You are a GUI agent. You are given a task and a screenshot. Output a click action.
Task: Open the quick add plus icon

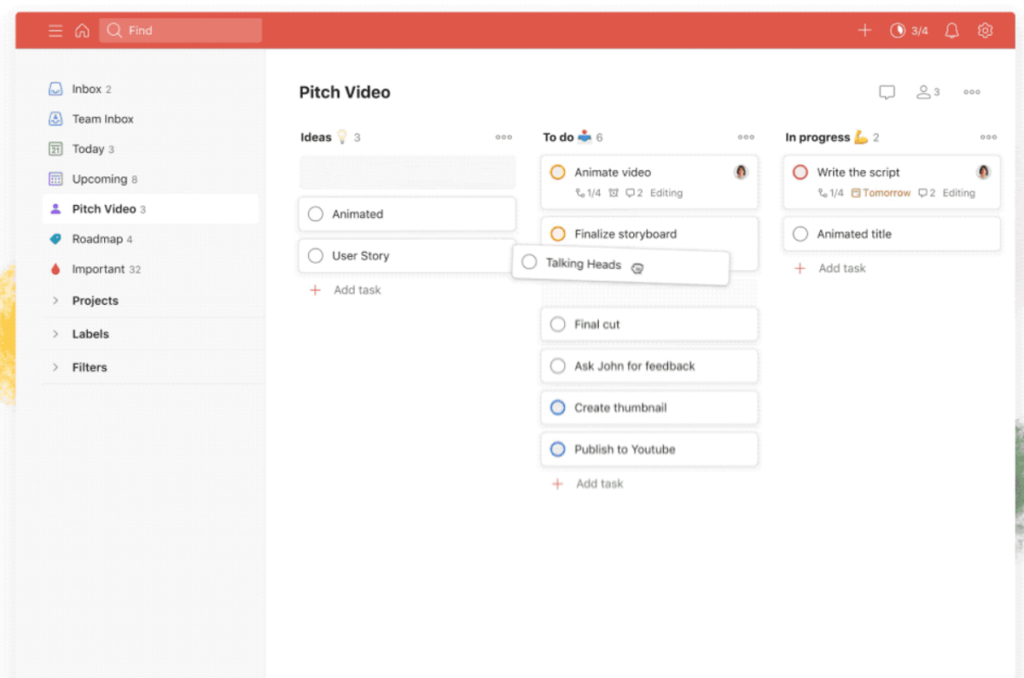click(x=864, y=30)
